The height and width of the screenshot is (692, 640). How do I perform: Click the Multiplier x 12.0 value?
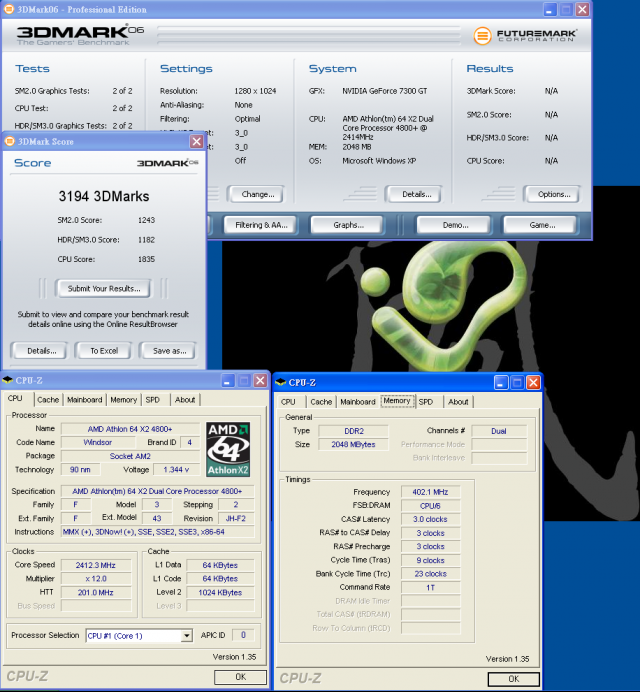tap(95, 579)
